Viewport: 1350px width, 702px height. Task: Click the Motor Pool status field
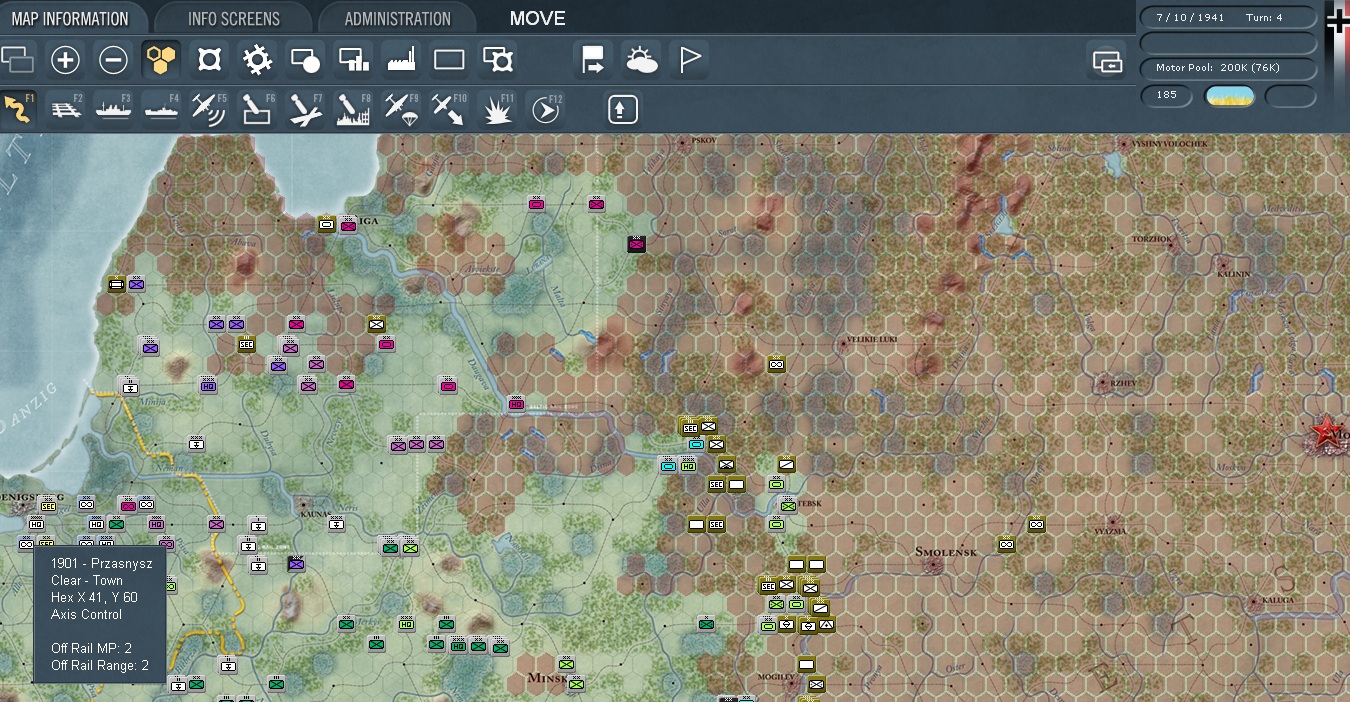[x=1228, y=68]
